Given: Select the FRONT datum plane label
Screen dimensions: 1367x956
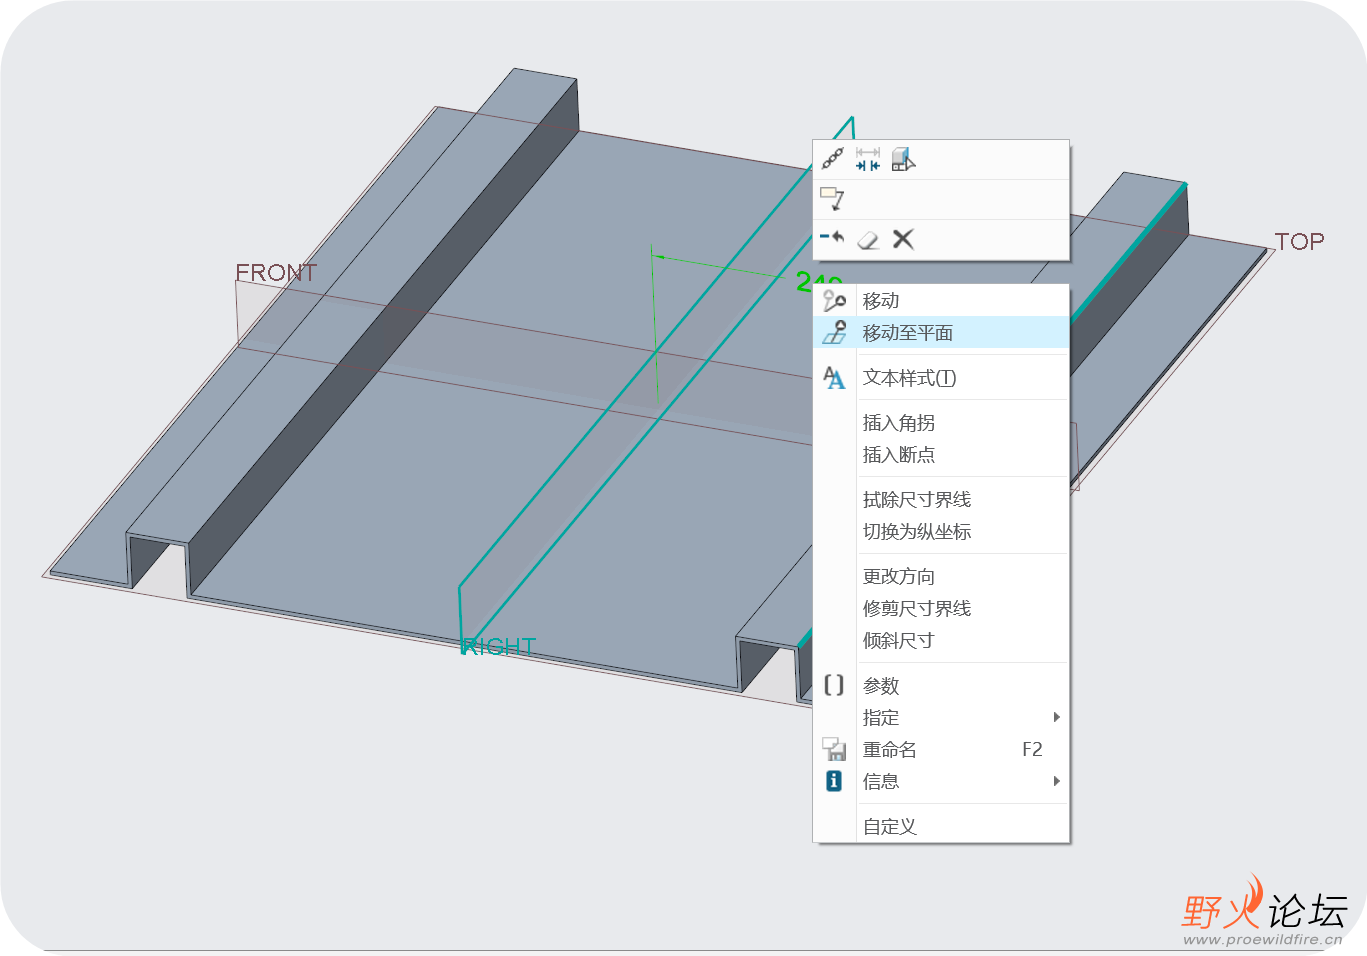Looking at the screenshot, I should coord(276,273).
